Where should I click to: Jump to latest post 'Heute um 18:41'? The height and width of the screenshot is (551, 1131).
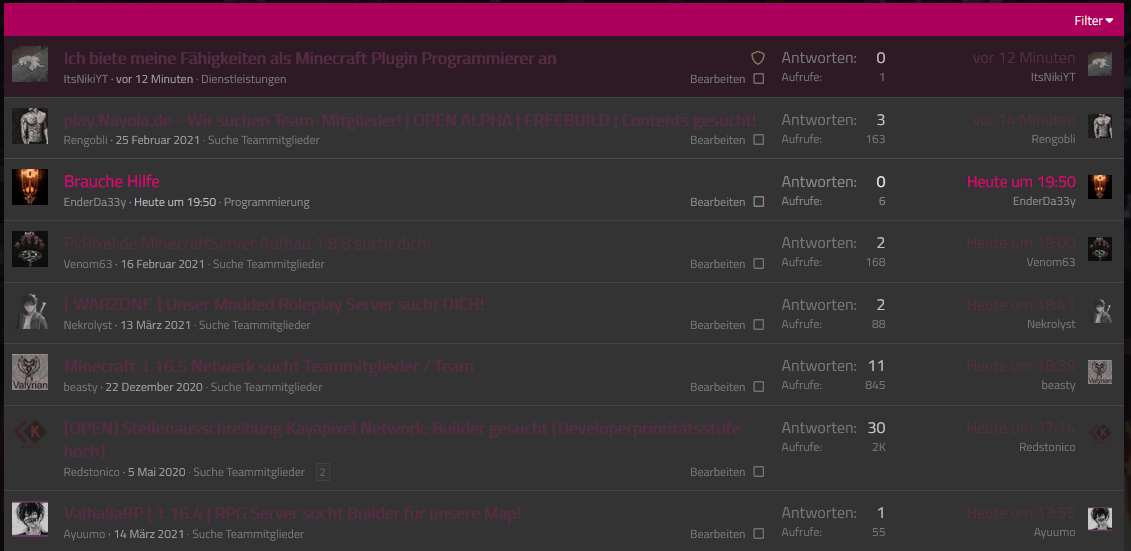click(1021, 304)
